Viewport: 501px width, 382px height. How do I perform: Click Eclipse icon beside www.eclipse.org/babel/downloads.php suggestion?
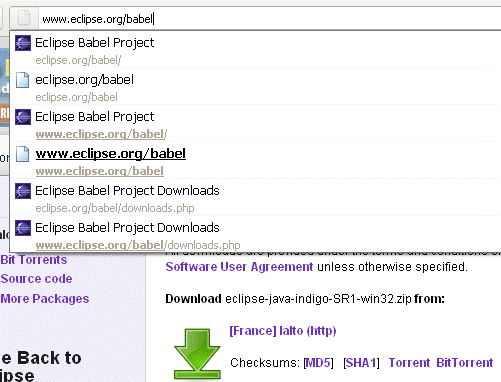23,228
